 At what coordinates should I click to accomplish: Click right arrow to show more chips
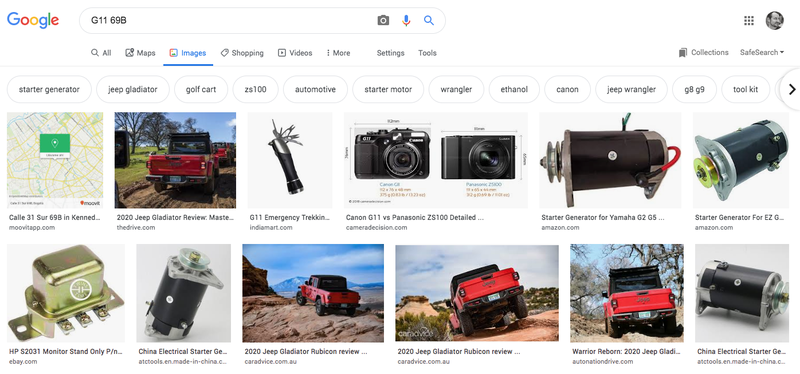(792, 89)
